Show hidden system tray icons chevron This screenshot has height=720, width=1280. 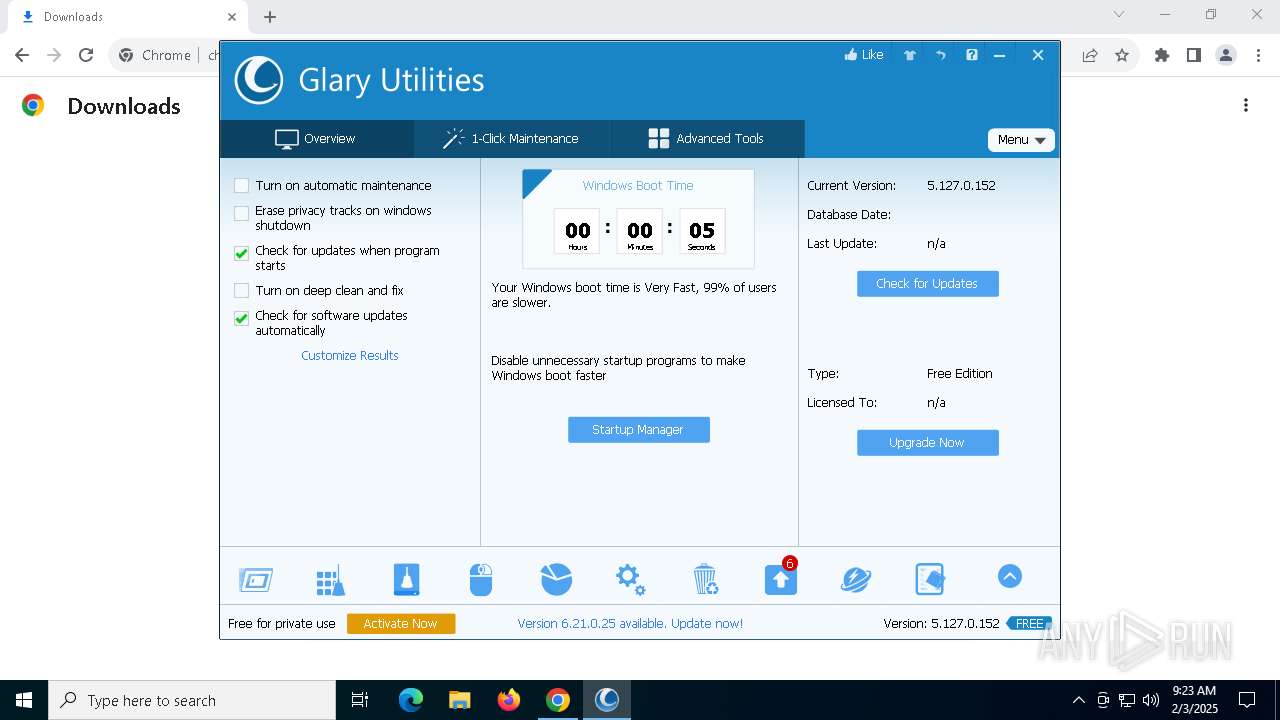coord(1078,700)
